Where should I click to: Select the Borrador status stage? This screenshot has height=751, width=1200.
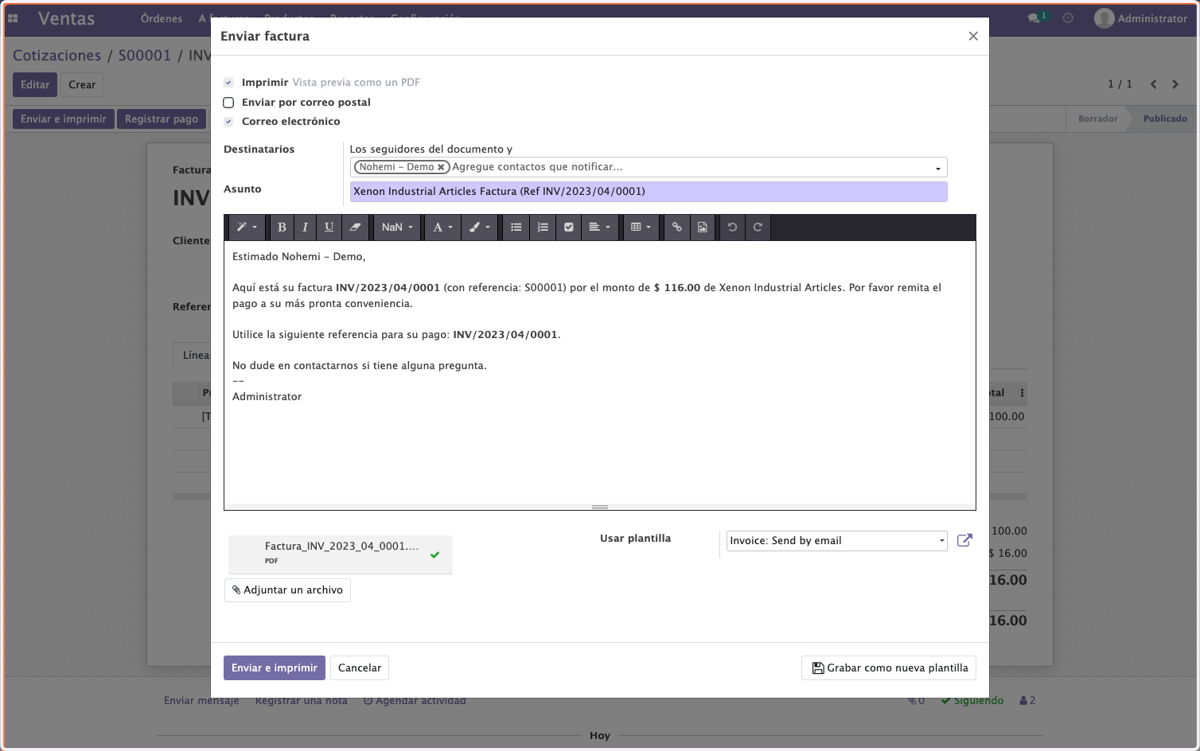click(x=1098, y=119)
